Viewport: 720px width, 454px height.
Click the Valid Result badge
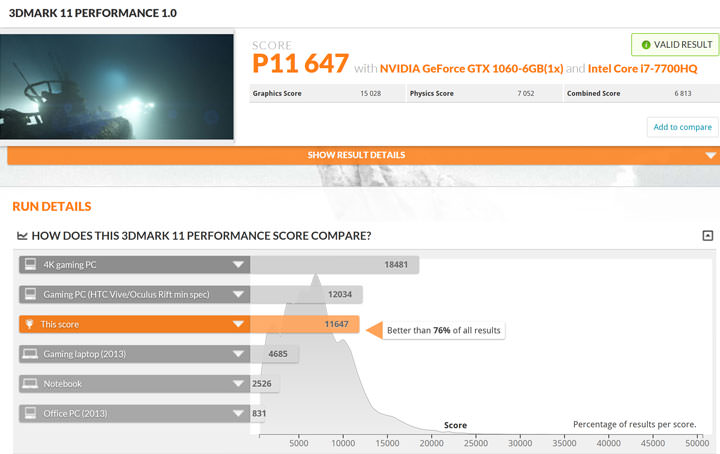674,45
